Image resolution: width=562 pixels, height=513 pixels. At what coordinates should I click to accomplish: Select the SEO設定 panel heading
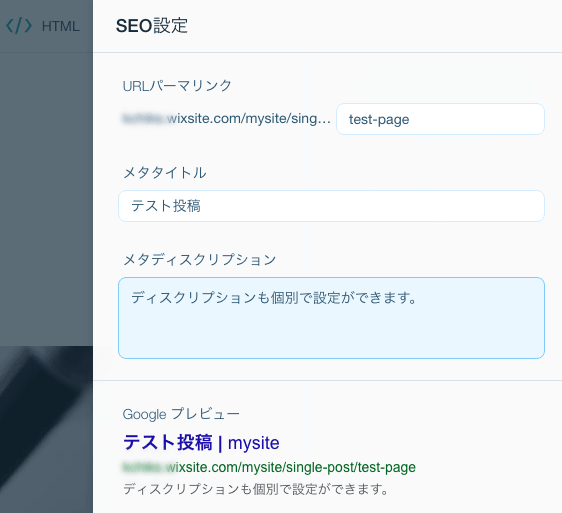152,26
